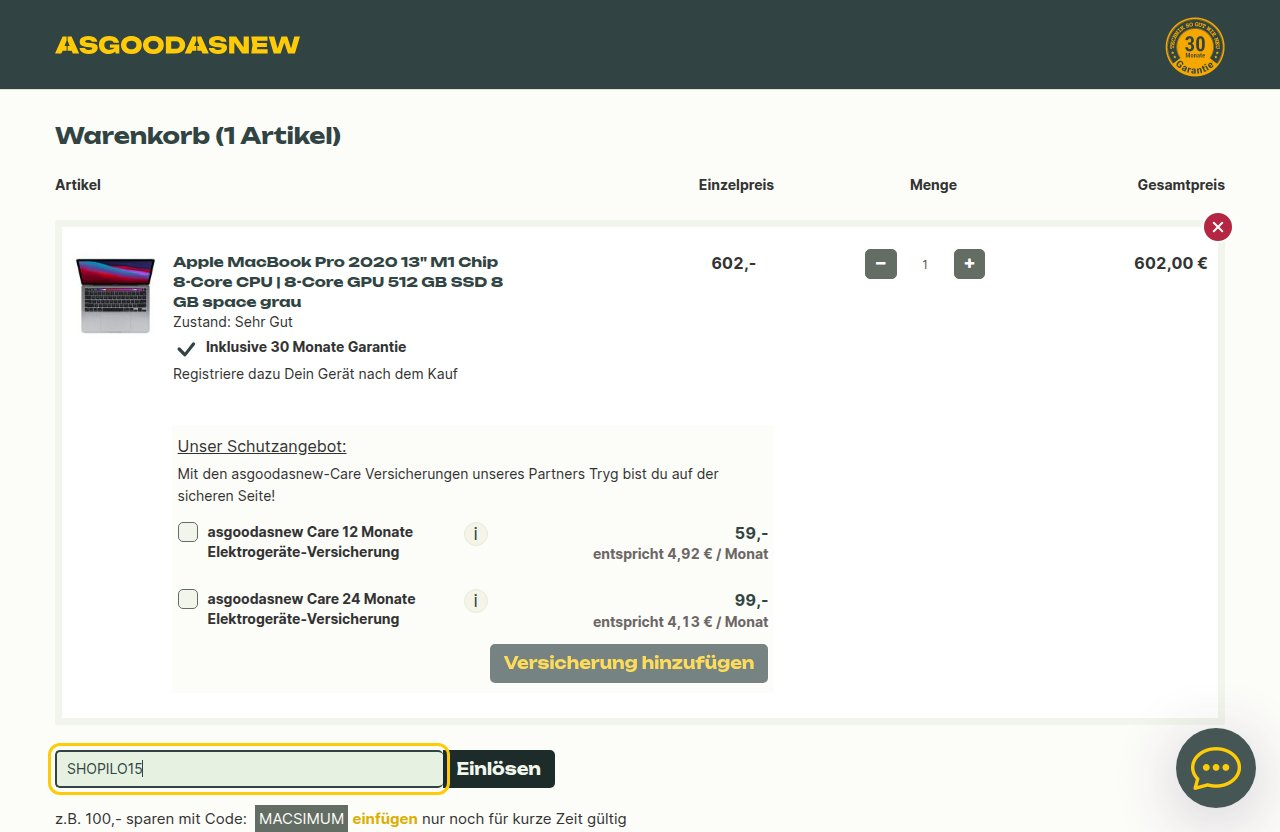Click the total price 602,00 €
The height and width of the screenshot is (832, 1280).
[1171, 264]
